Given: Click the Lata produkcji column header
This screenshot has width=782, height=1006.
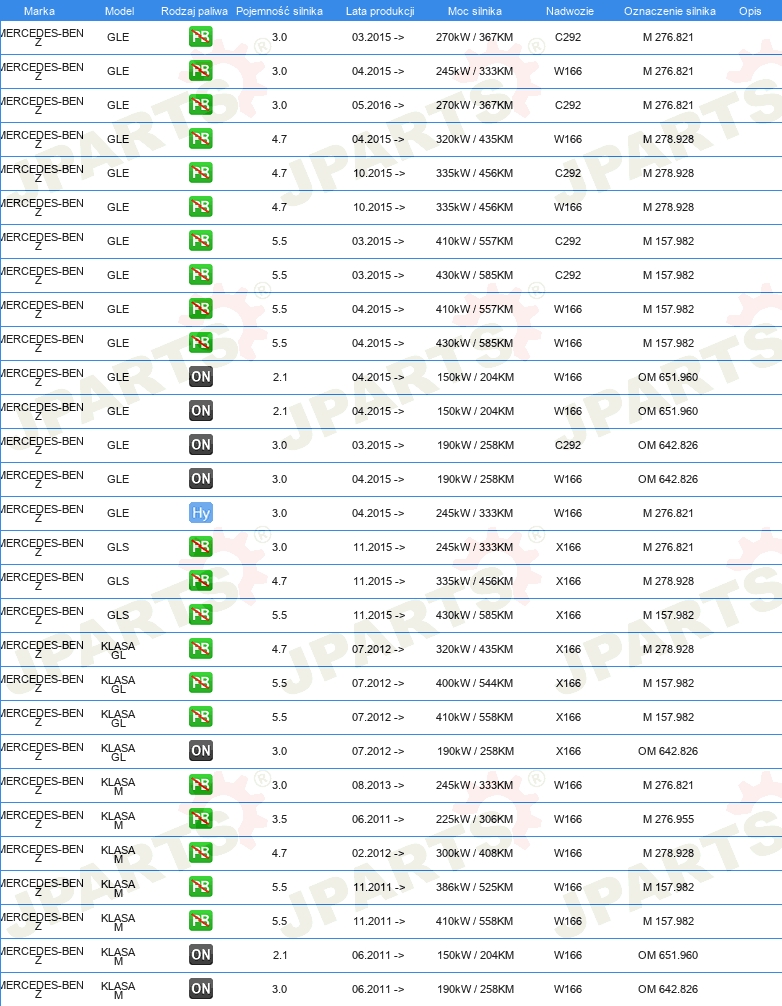Looking at the screenshot, I should tap(380, 11).
